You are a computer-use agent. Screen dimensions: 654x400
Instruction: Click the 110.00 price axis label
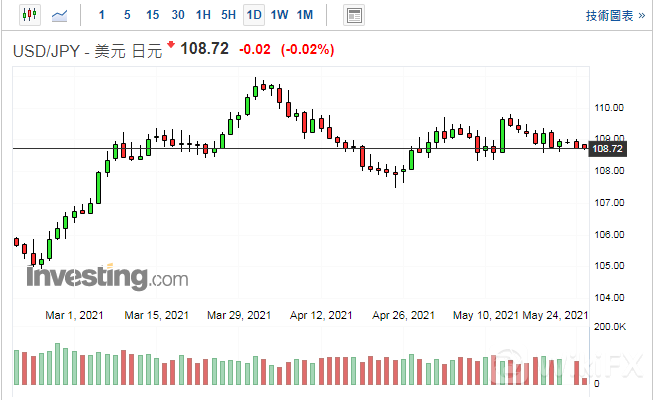pos(608,107)
